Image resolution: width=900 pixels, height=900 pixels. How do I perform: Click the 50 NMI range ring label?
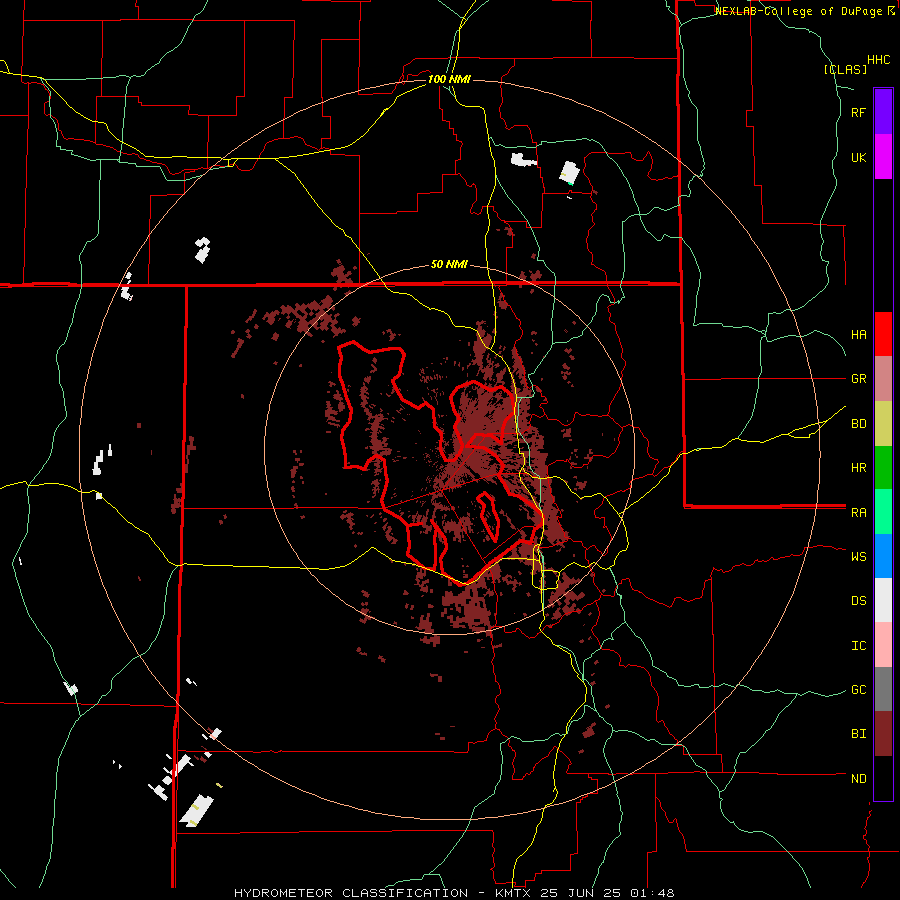pyautogui.click(x=449, y=265)
